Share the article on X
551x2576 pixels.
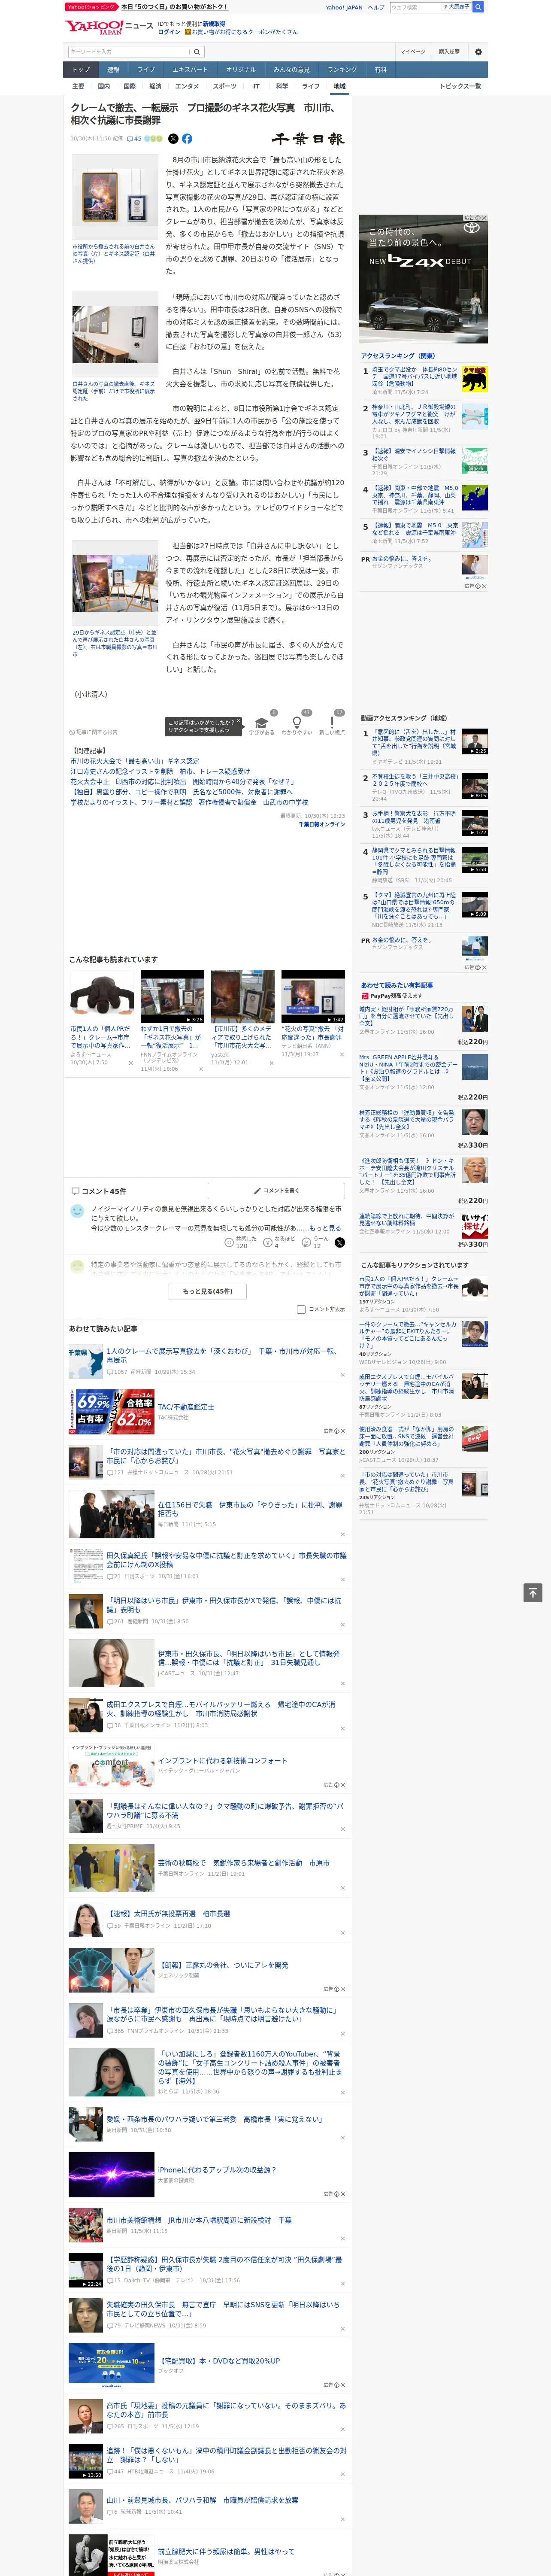point(173,139)
